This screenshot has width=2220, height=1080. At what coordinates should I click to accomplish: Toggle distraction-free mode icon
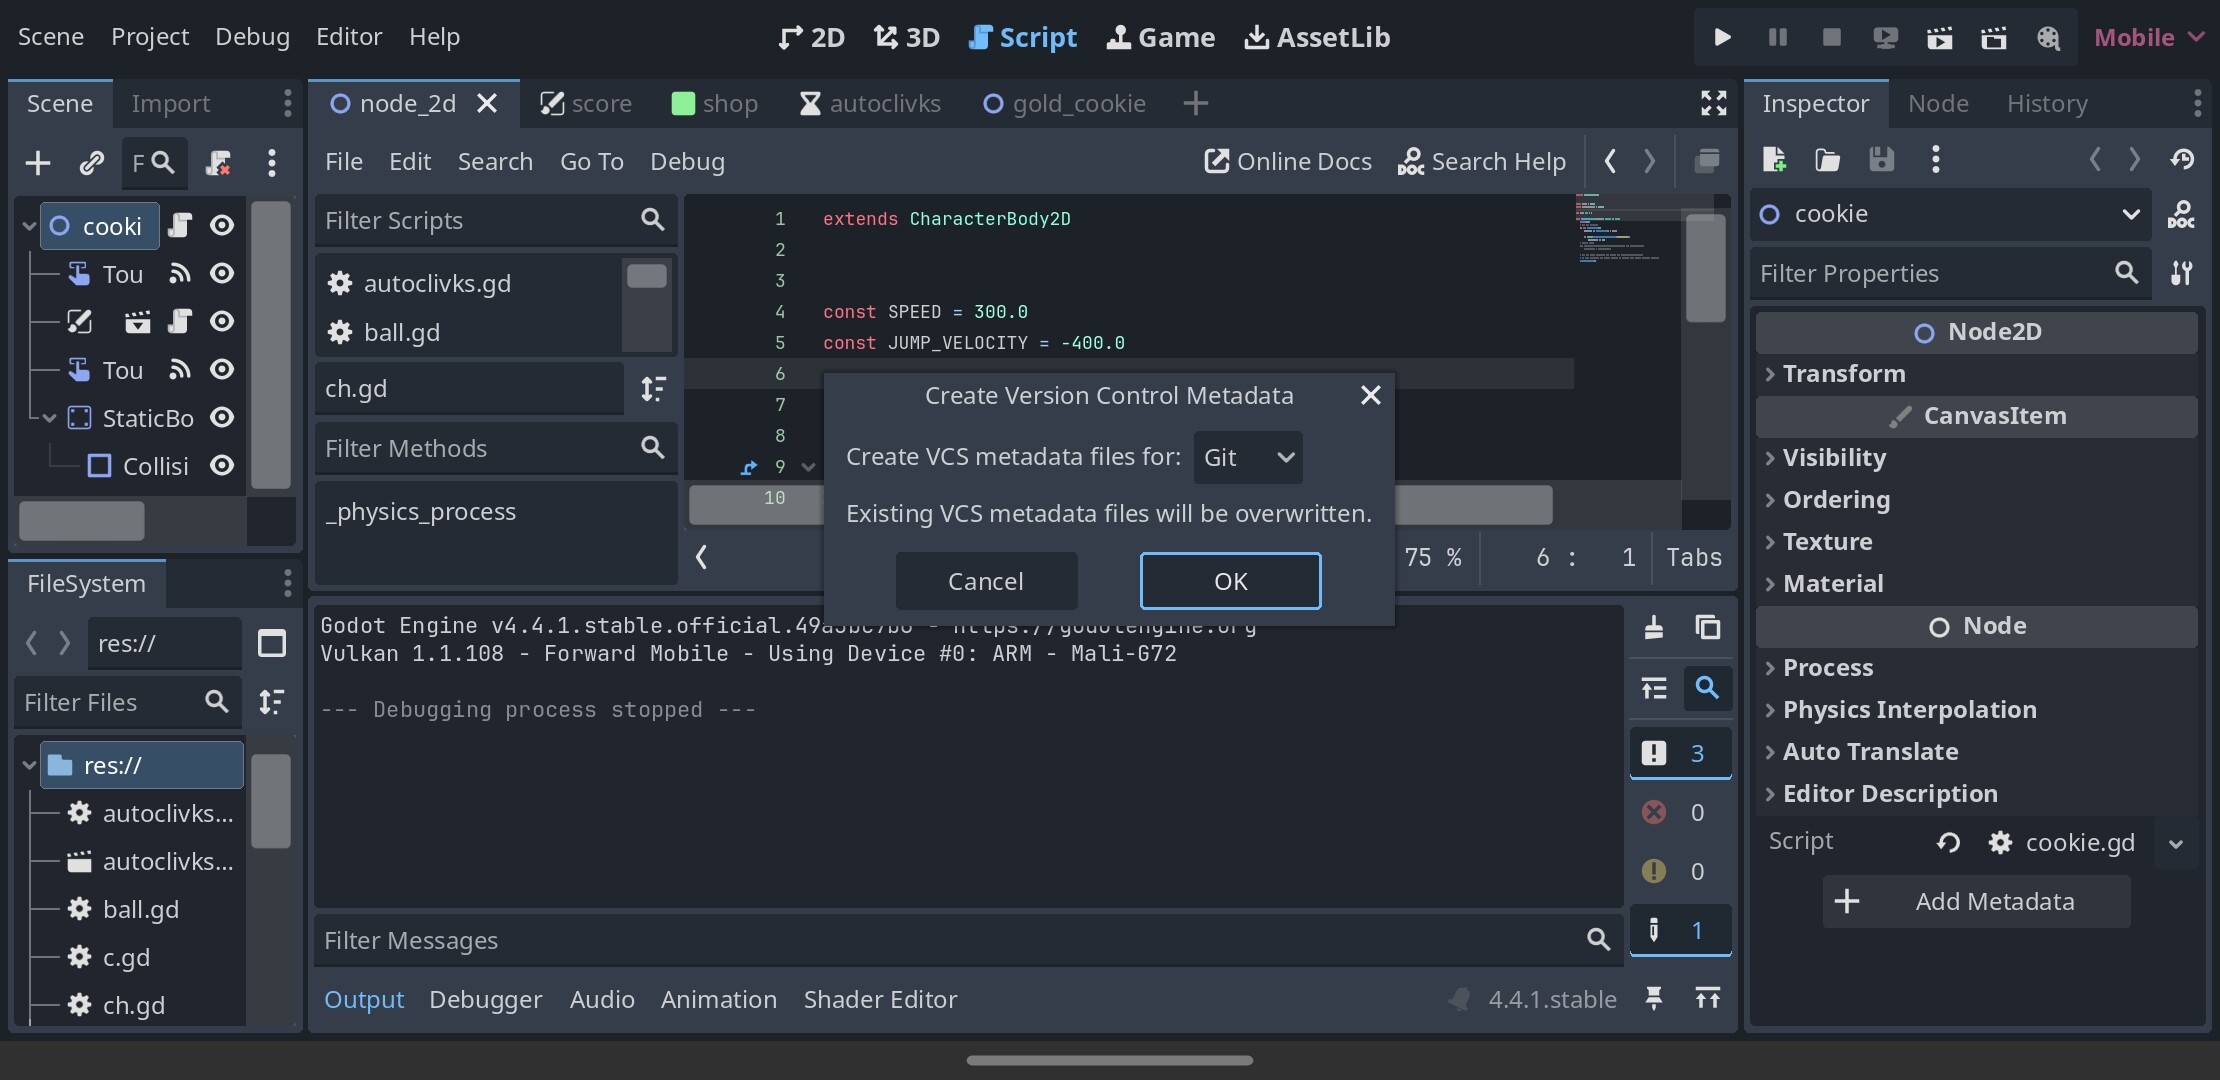coord(1713,103)
